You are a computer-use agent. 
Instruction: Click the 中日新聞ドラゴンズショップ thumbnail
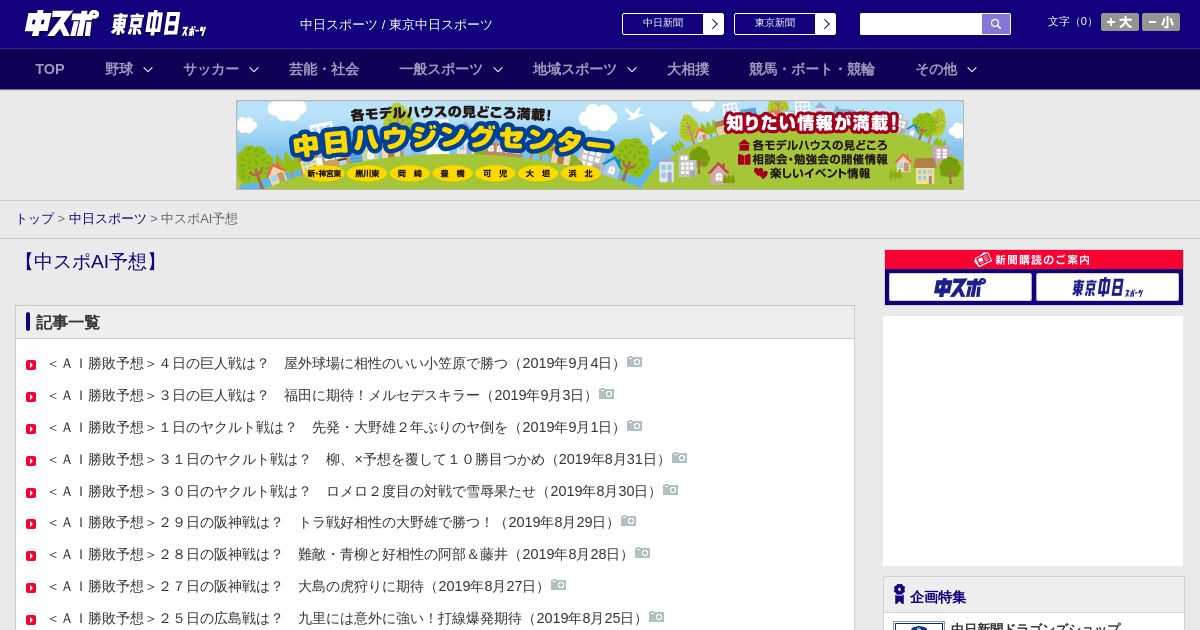tap(919, 626)
